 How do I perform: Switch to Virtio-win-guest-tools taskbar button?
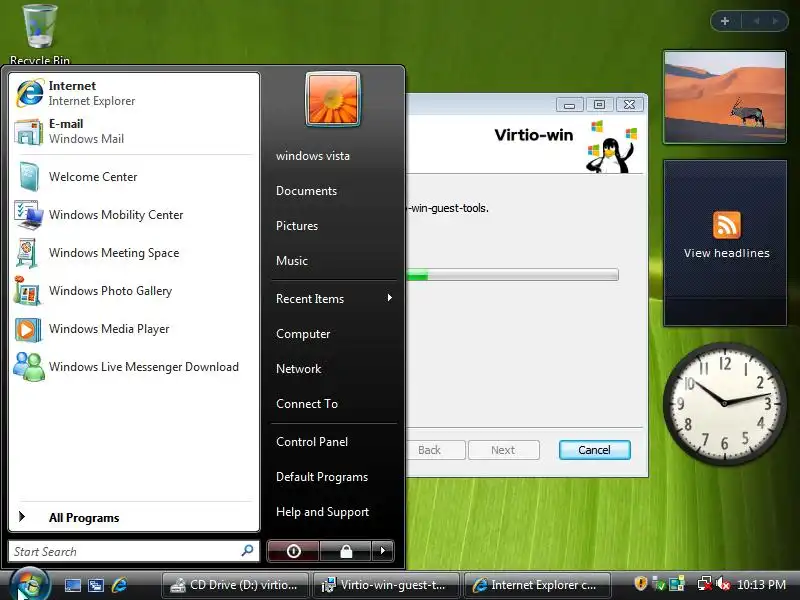(386, 585)
